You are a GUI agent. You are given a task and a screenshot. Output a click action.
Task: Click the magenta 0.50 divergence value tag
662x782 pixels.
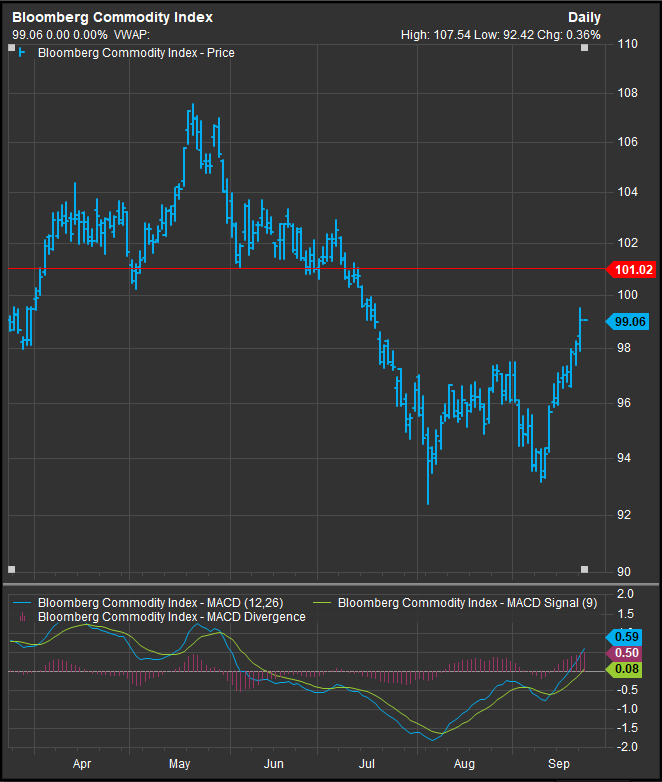[x=624, y=653]
